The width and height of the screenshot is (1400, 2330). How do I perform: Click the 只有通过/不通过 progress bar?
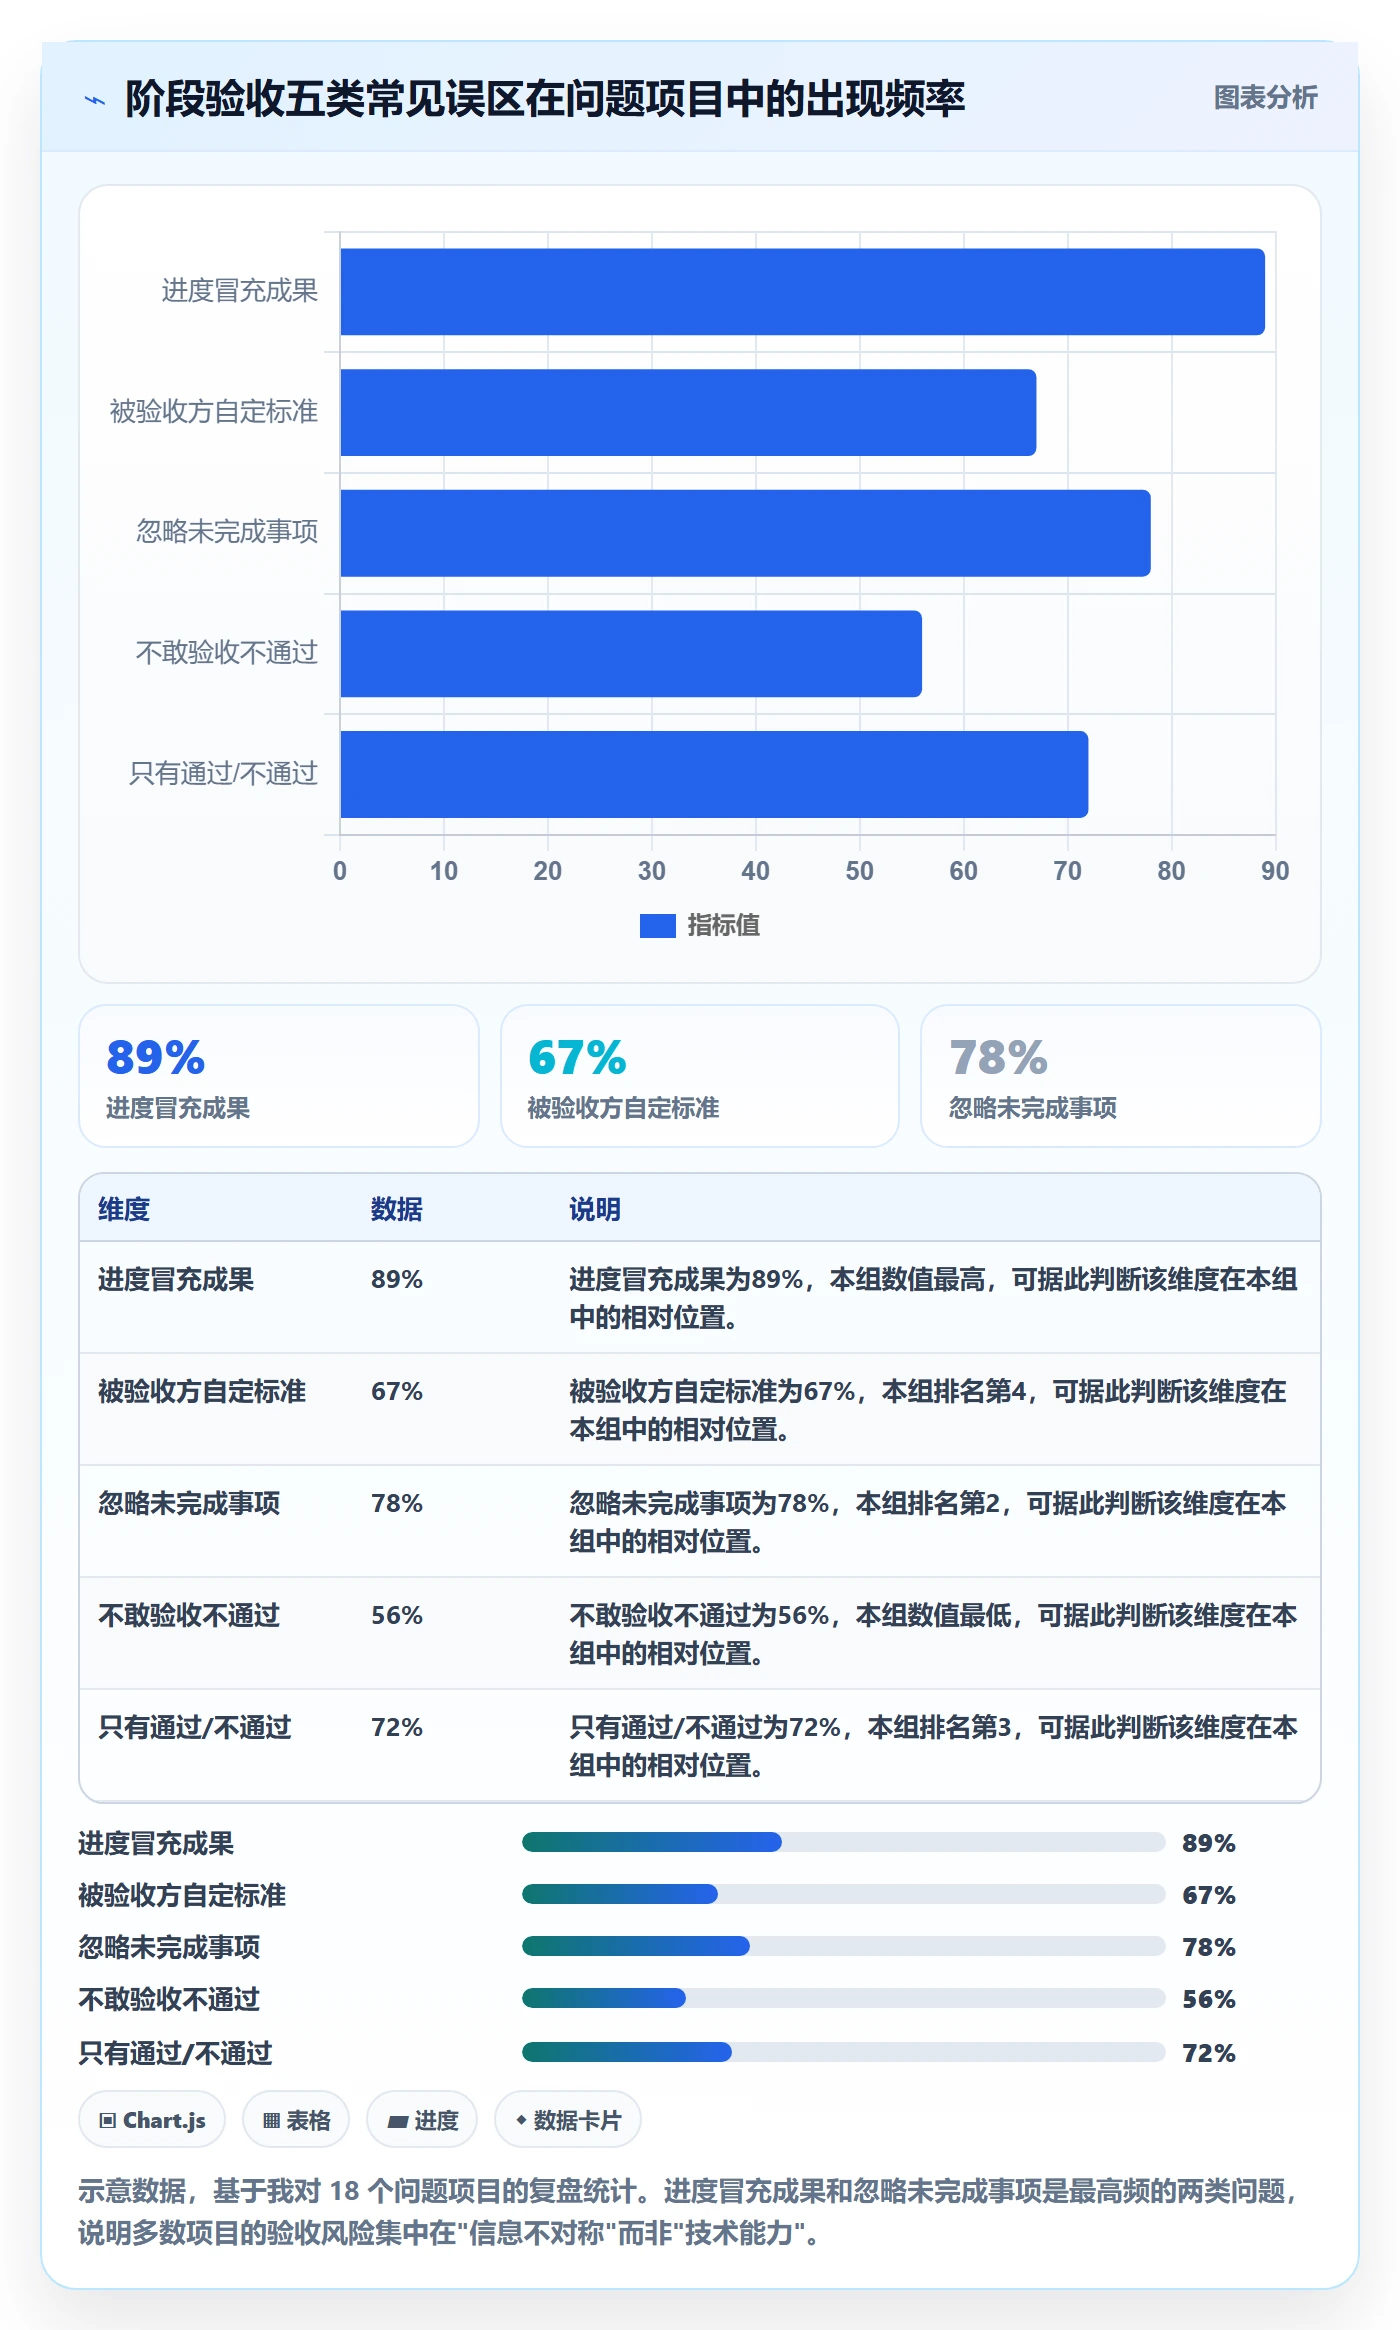(844, 2052)
